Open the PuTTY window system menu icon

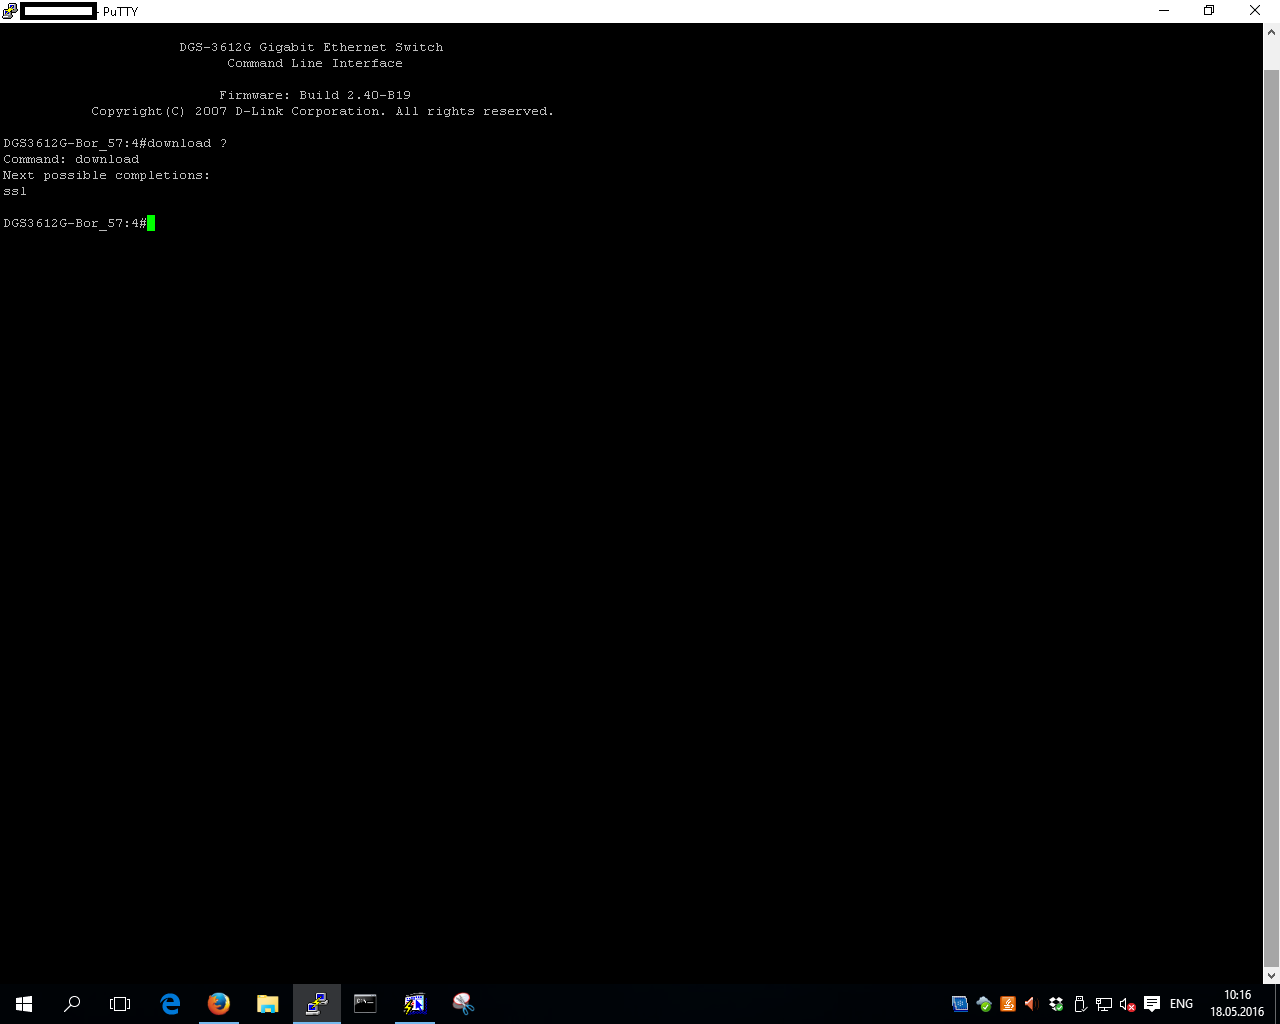click(x=10, y=11)
